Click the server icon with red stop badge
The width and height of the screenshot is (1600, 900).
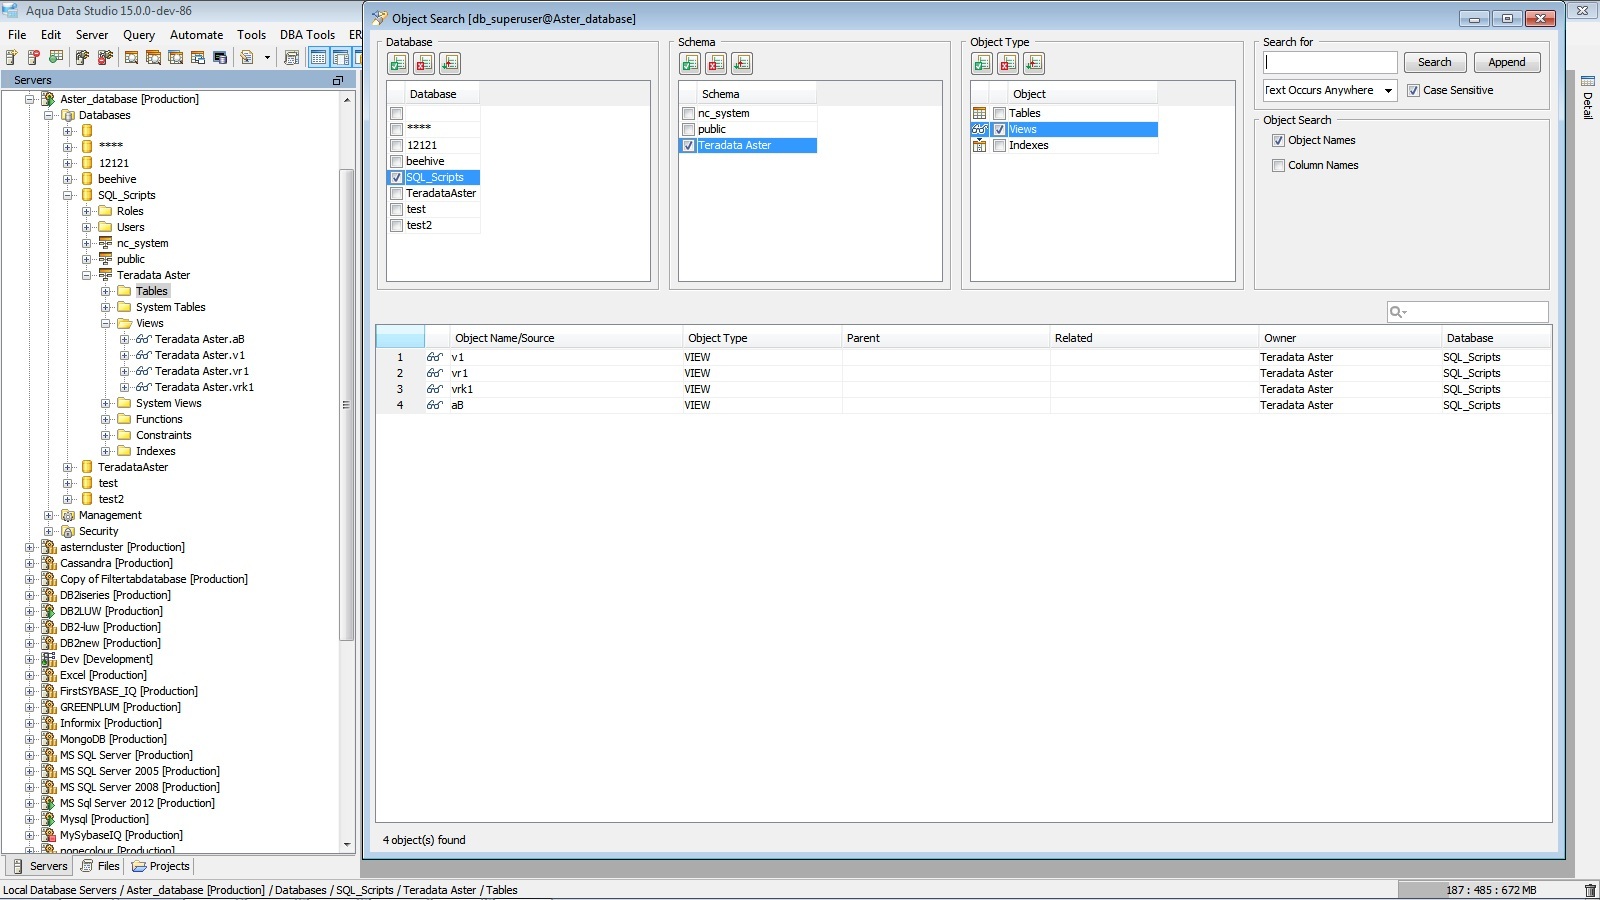[34, 57]
